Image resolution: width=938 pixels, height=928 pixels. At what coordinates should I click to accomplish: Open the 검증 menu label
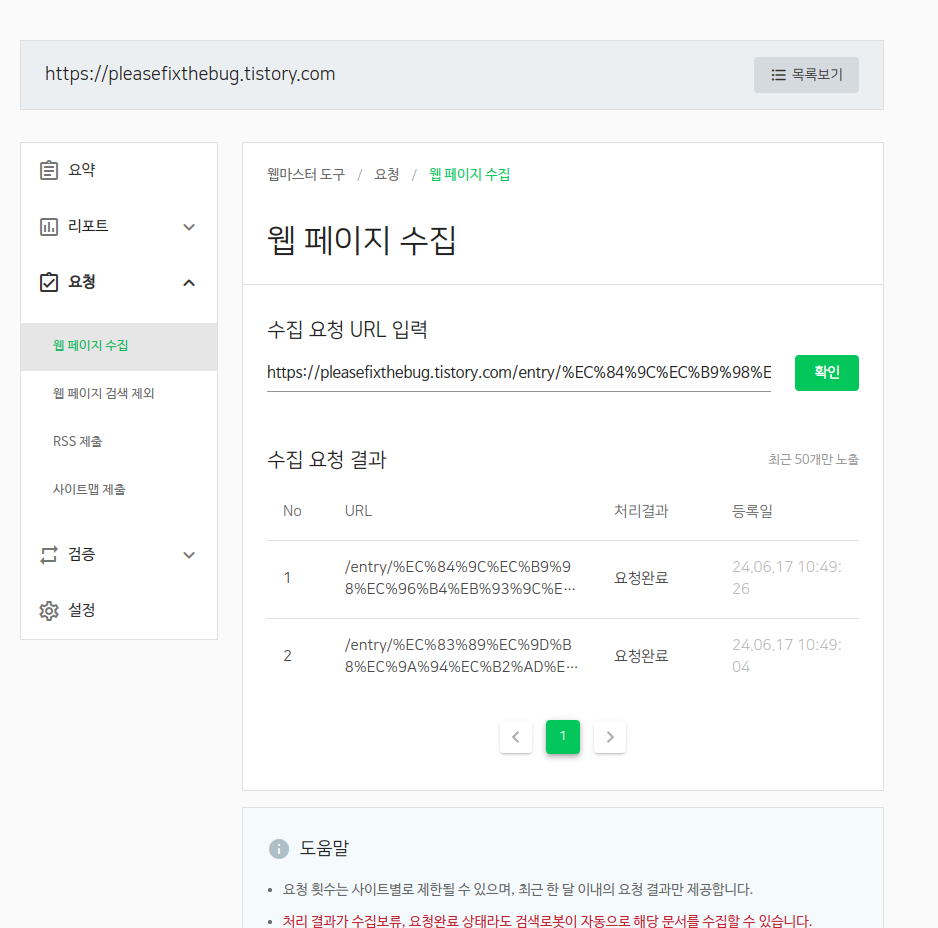(x=82, y=554)
